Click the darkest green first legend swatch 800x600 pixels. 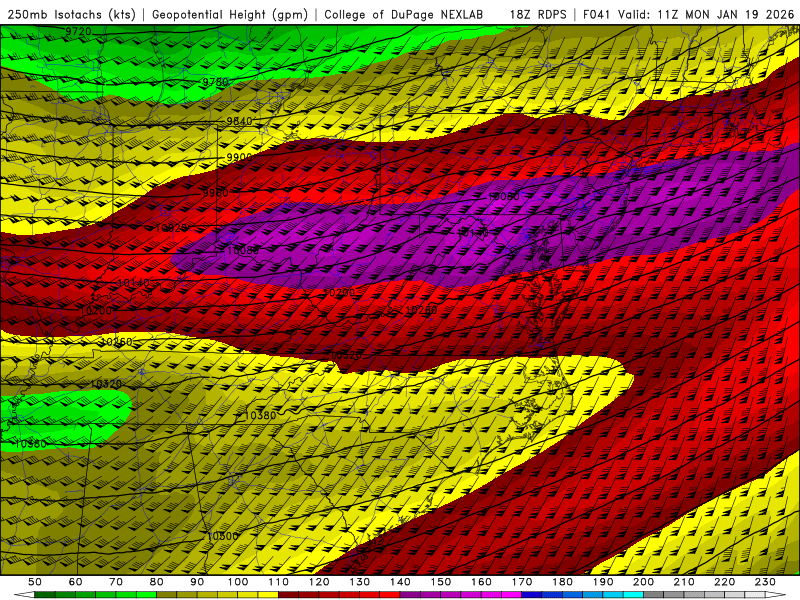coord(45,595)
